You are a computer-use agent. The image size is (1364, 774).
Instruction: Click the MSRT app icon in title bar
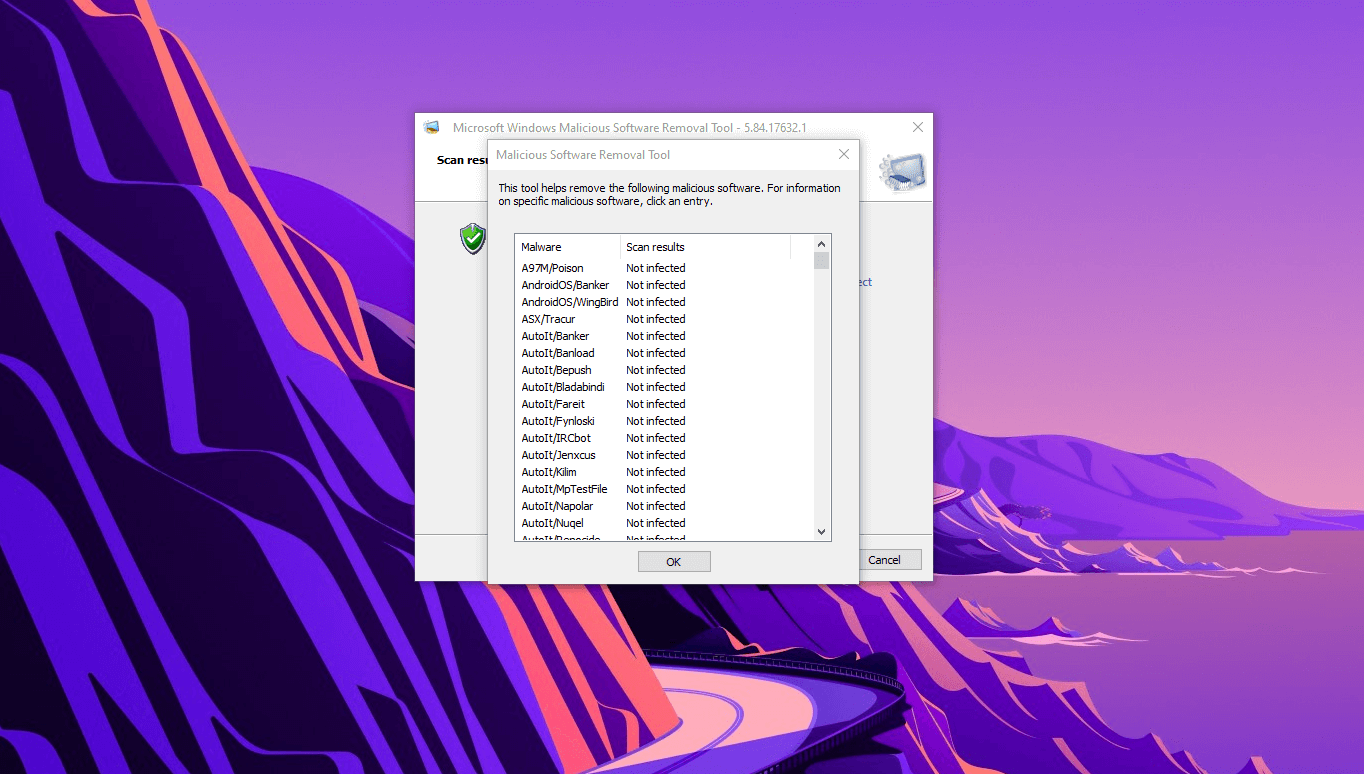432,127
